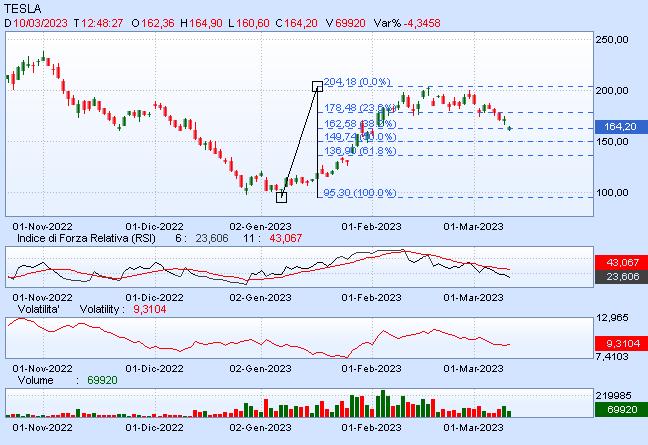Click the blue 164,20 current price badge
The height and width of the screenshot is (445, 648).
621,127
